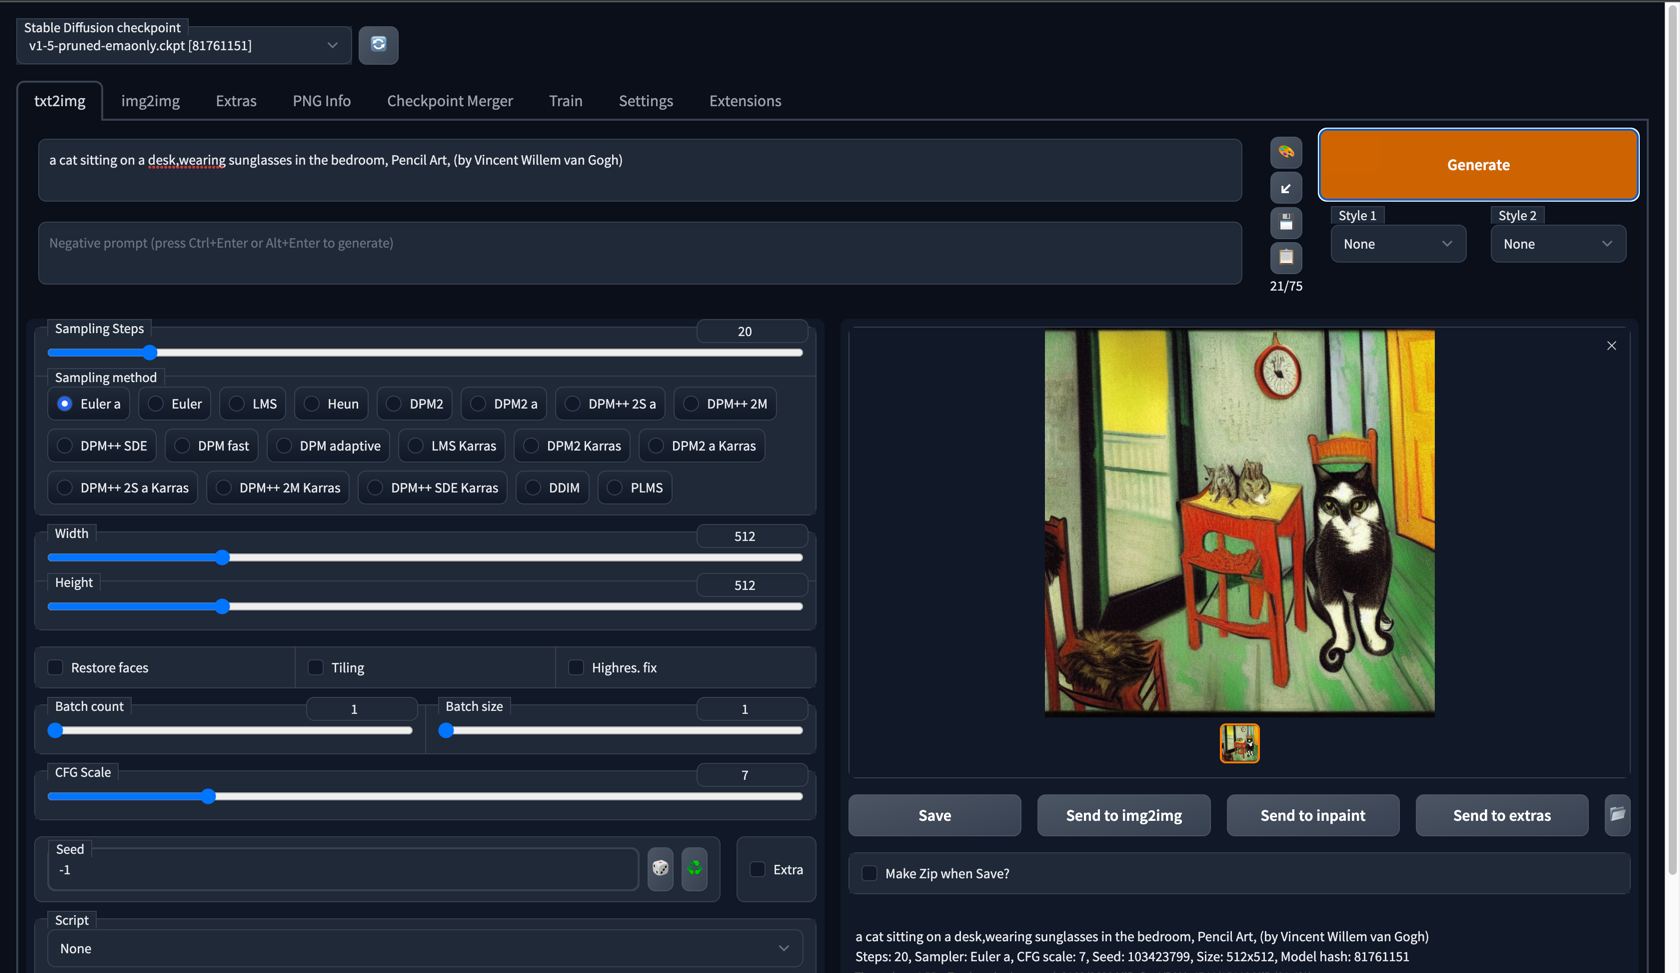Image resolution: width=1680 pixels, height=973 pixels.
Task: Click the Width value box
Action: [752, 536]
